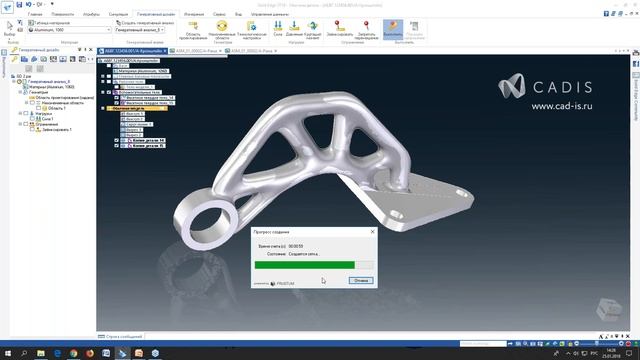Collapse the Генеративный анализ_6 tree node
This screenshot has width=640, height=360.
pyautogui.click(x=14, y=82)
